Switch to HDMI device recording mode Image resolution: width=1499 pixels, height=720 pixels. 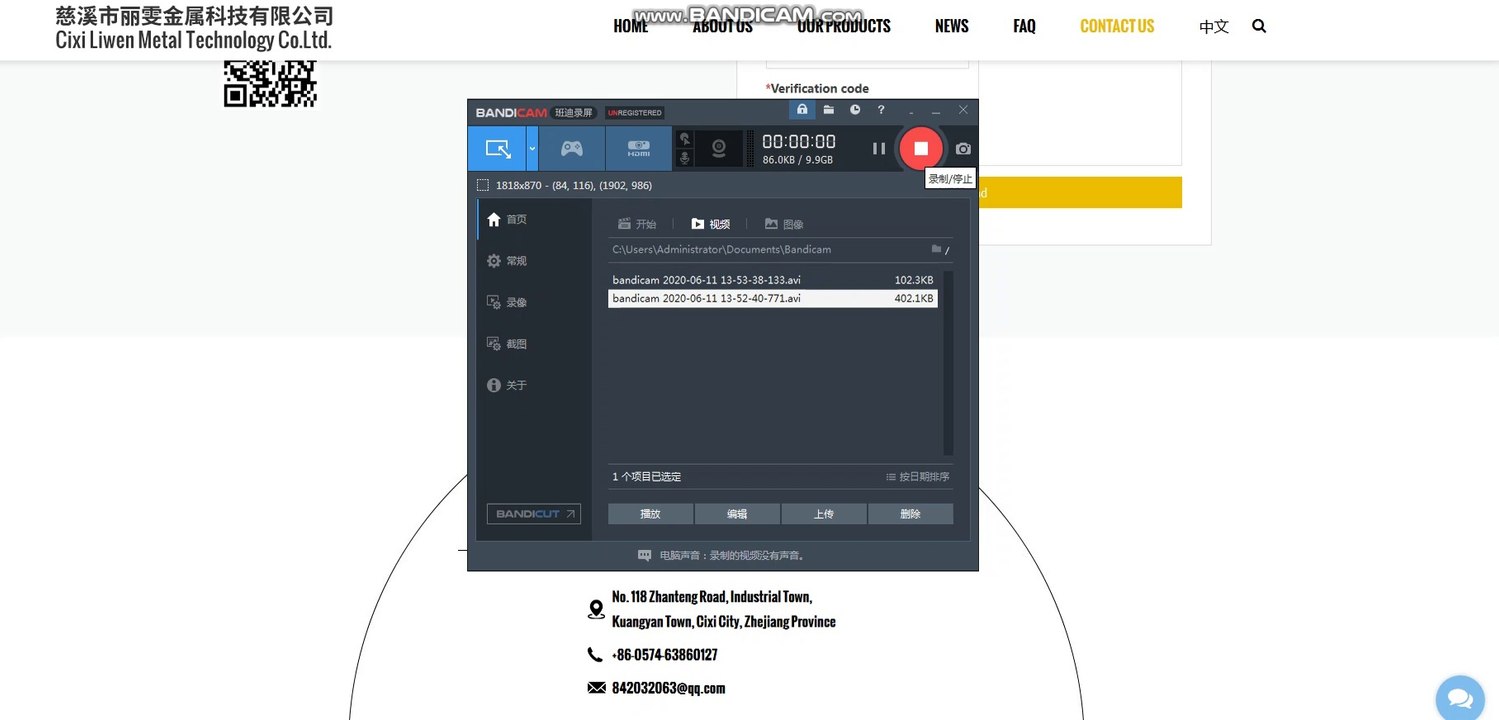point(638,149)
